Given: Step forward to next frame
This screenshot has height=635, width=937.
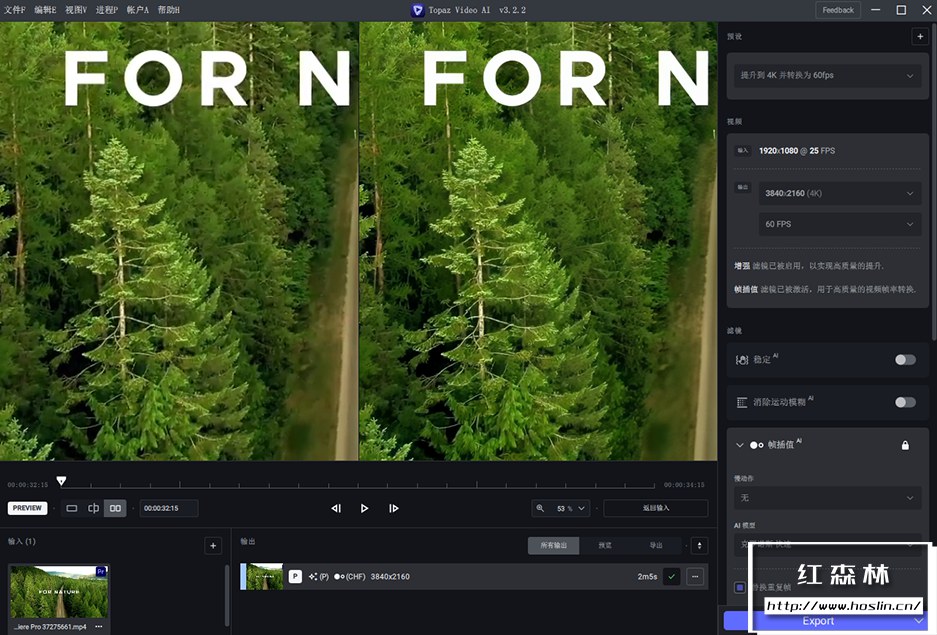Looking at the screenshot, I should (x=393, y=508).
